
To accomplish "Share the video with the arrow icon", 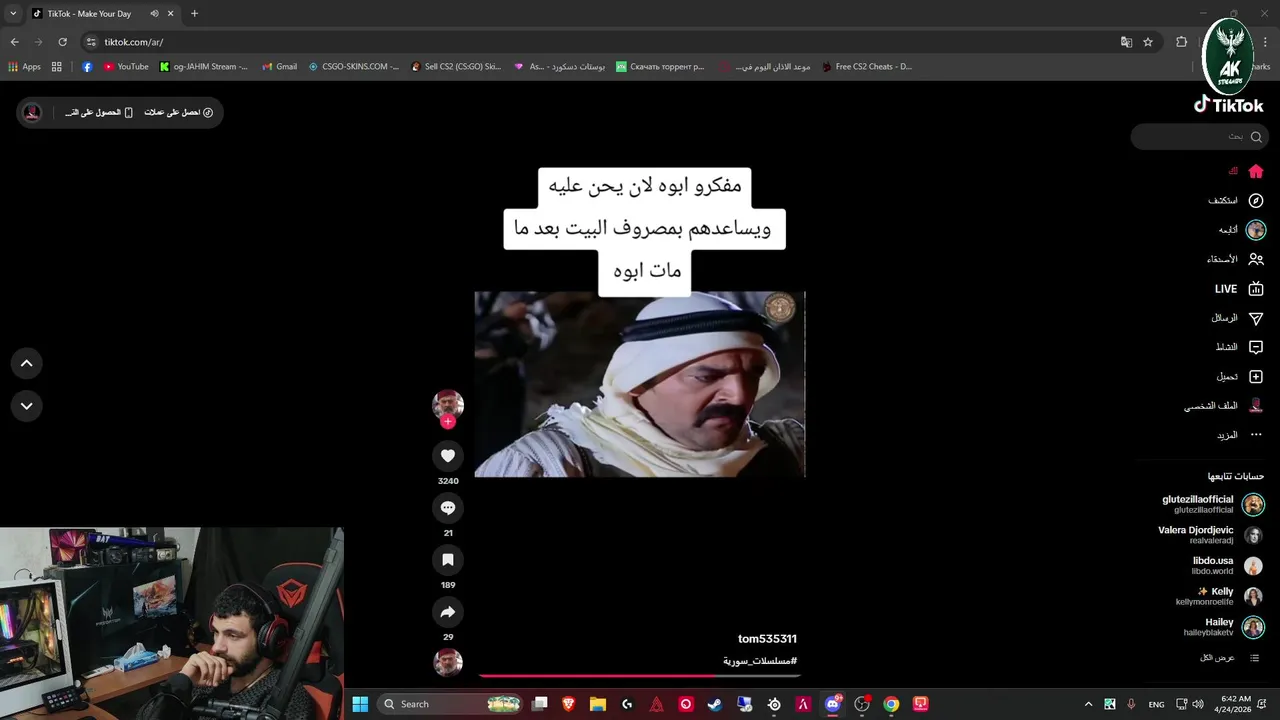I will [x=448, y=612].
